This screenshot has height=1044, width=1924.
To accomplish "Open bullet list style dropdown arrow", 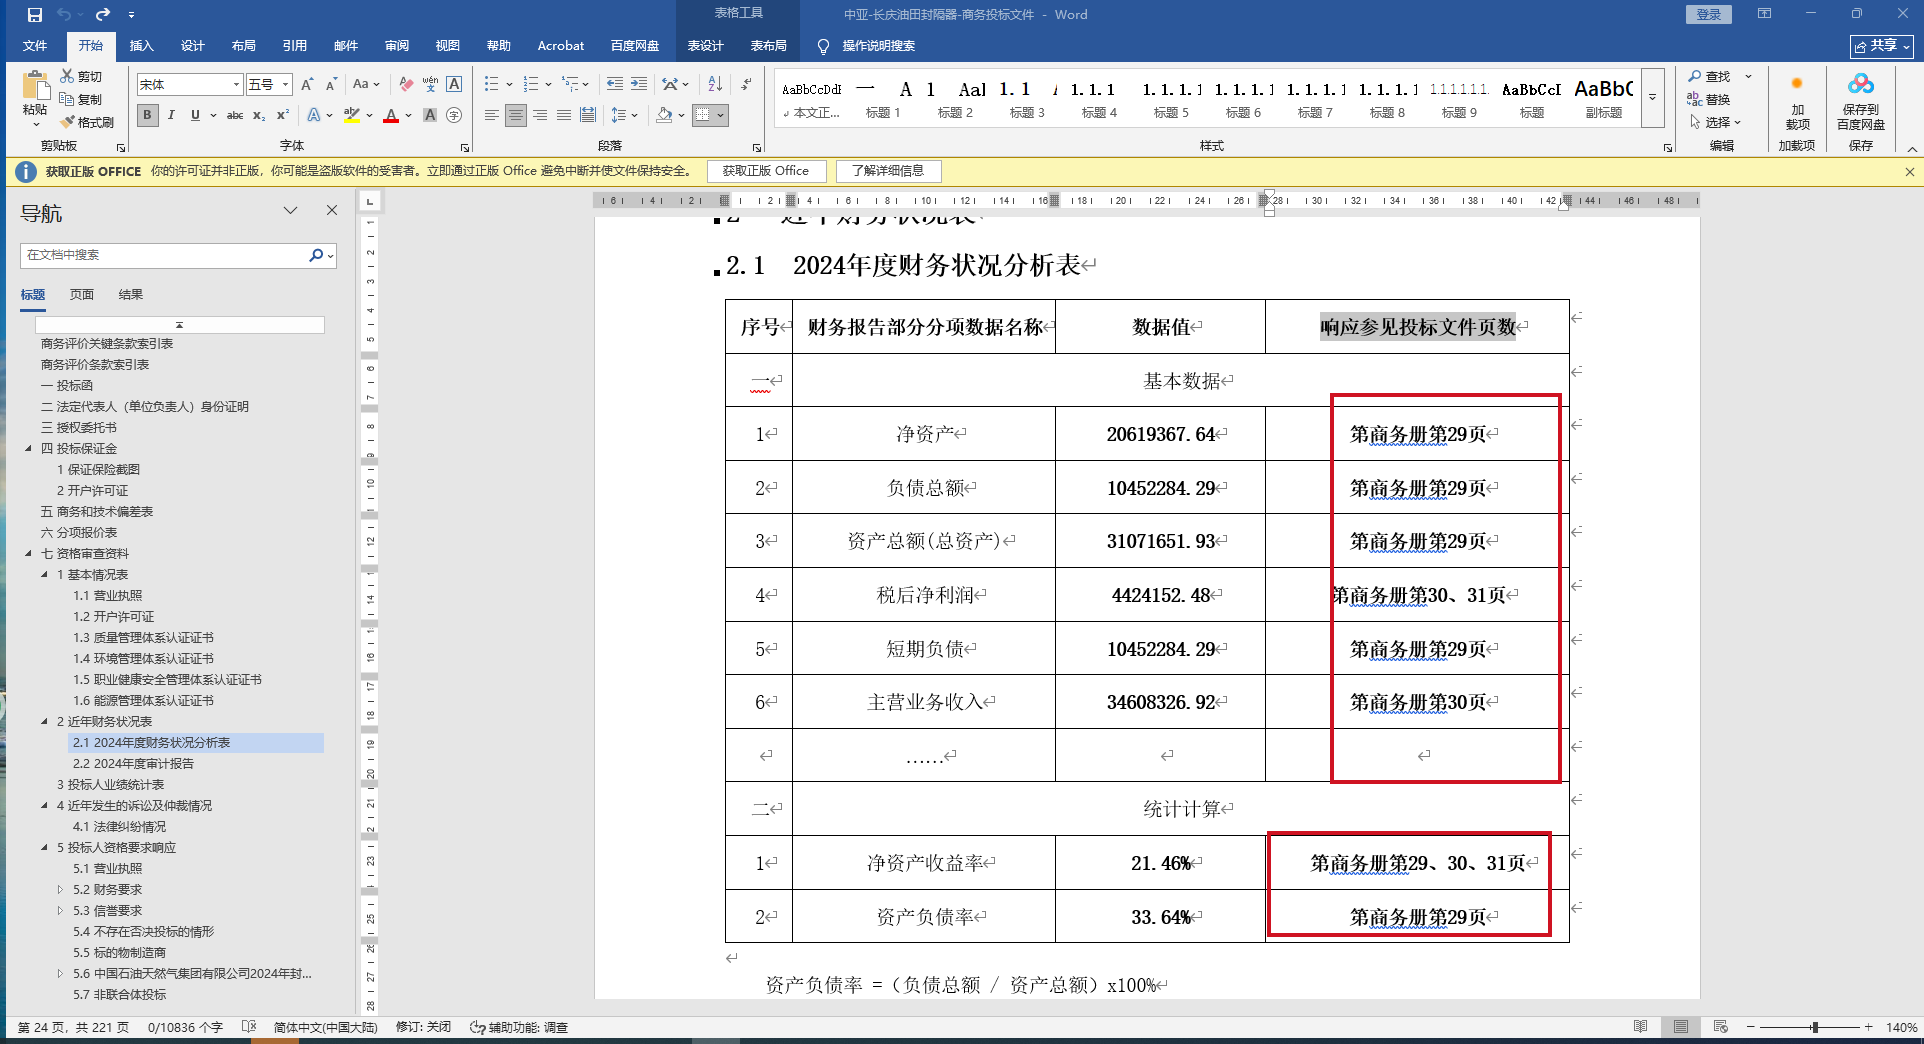I will pyautogui.click(x=509, y=85).
